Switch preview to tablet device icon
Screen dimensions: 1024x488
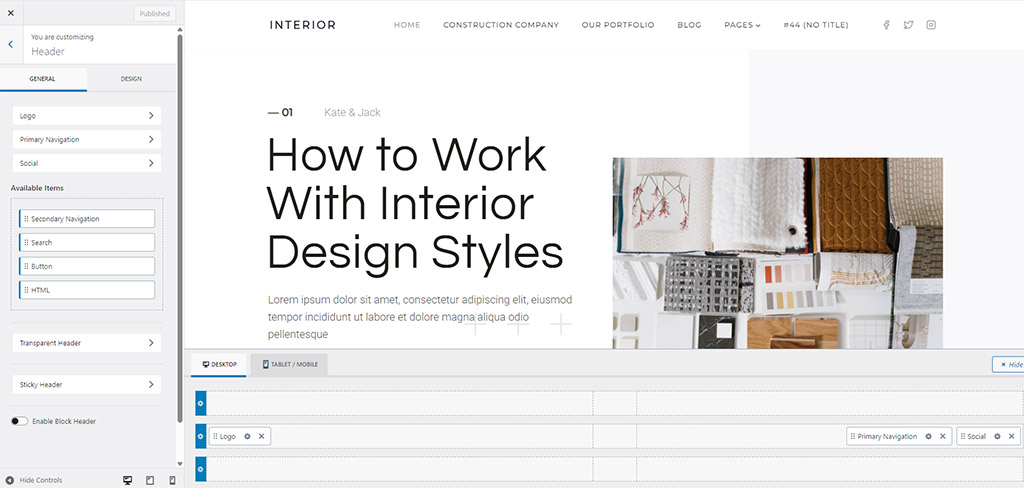click(150, 481)
